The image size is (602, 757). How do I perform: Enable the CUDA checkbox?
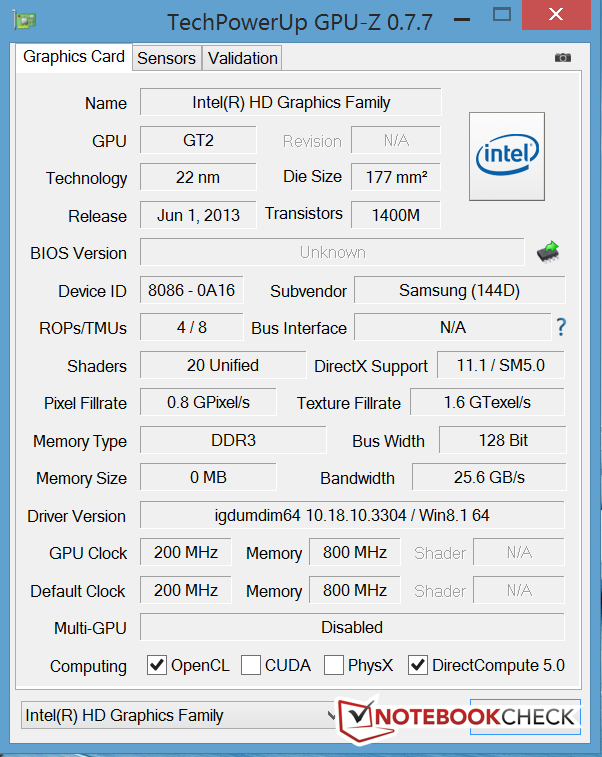[251, 665]
